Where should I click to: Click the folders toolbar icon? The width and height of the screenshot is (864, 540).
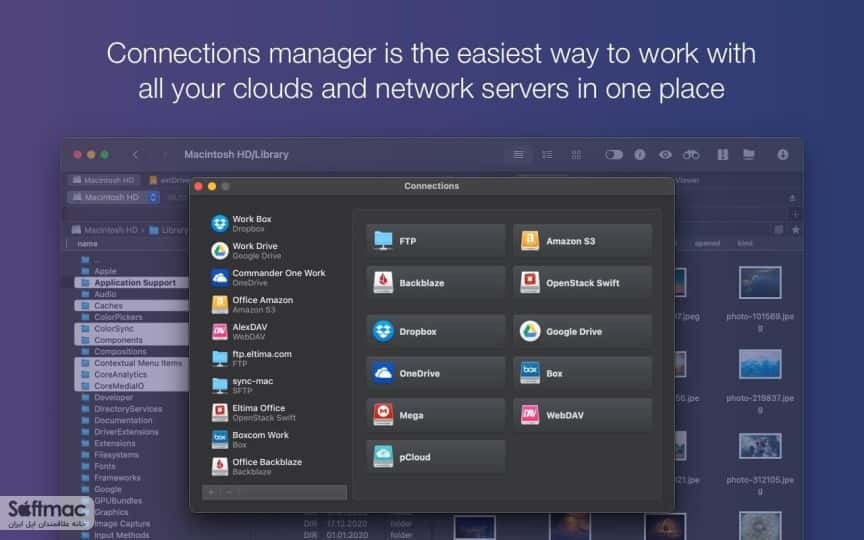pos(749,155)
